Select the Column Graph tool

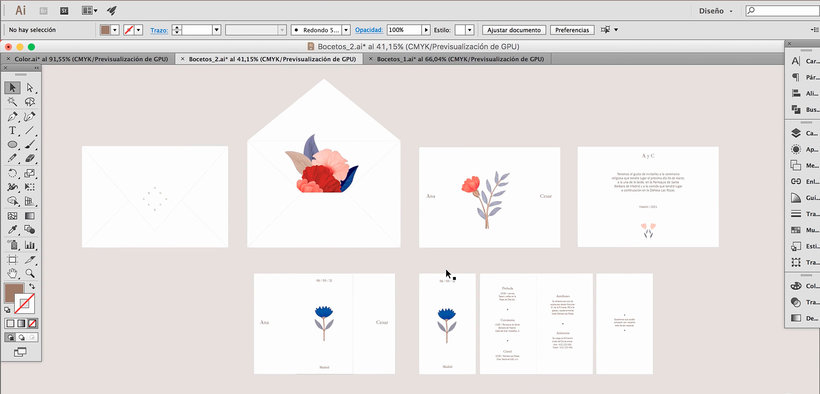coord(30,244)
